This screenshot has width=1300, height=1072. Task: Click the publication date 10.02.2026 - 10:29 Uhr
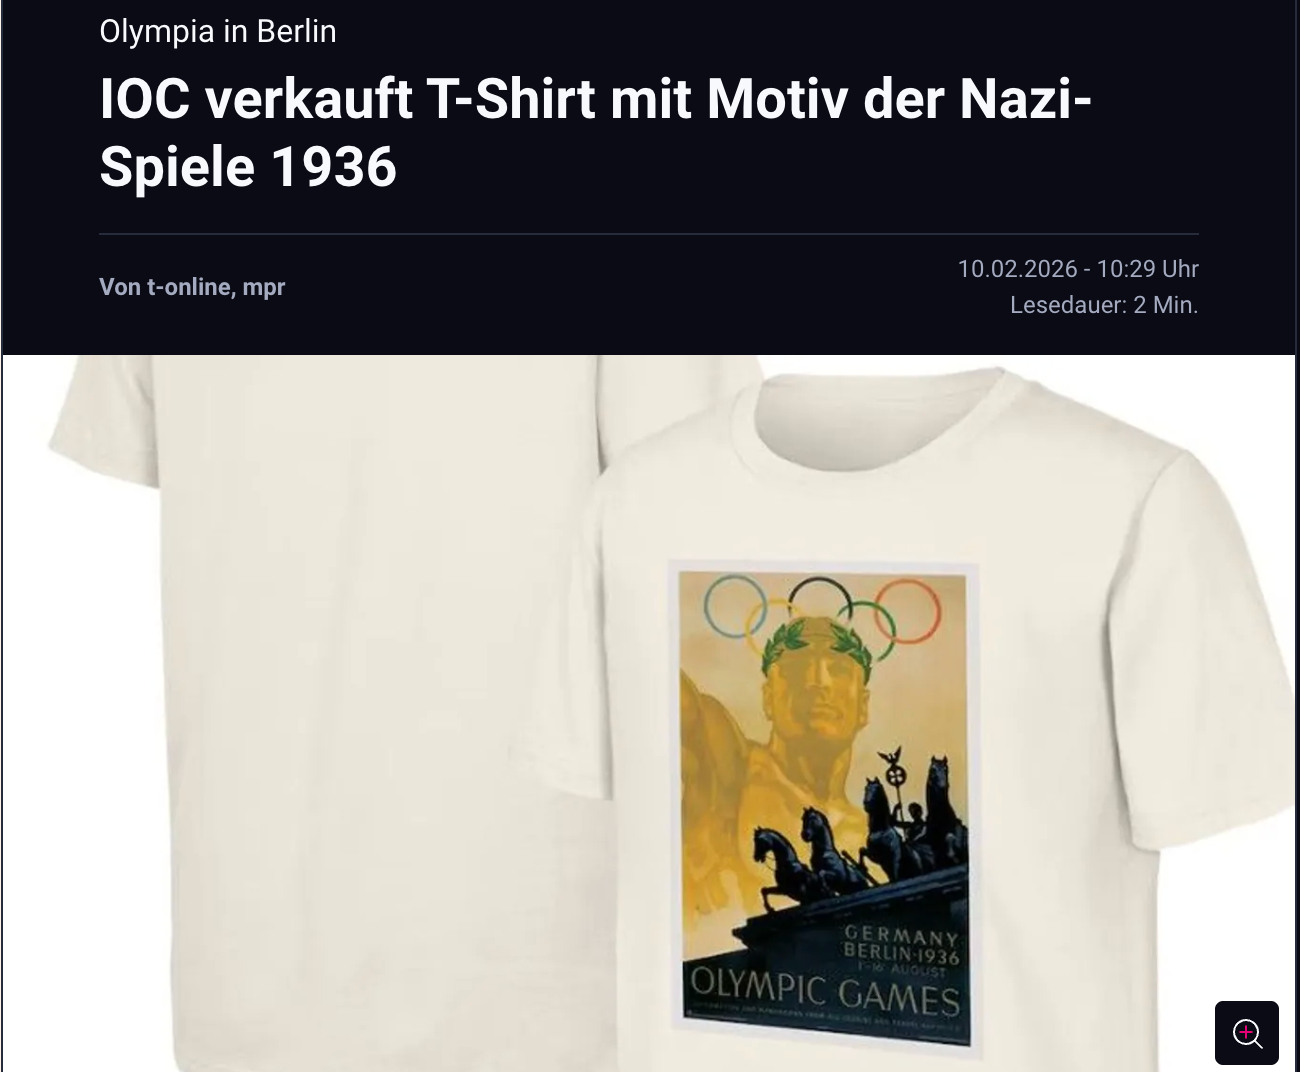[x=1078, y=269]
